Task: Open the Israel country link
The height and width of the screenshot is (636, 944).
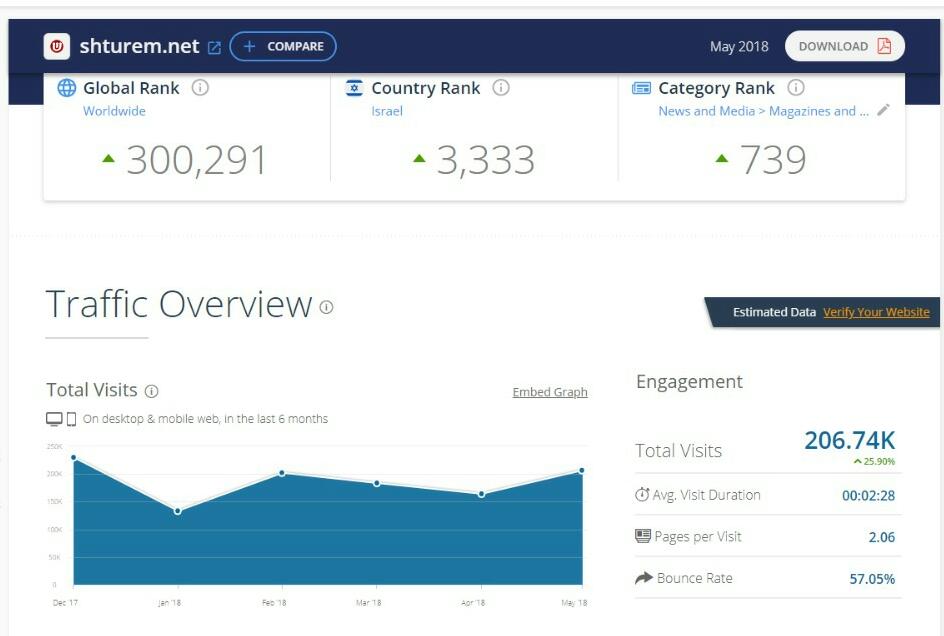Action: 387,111
